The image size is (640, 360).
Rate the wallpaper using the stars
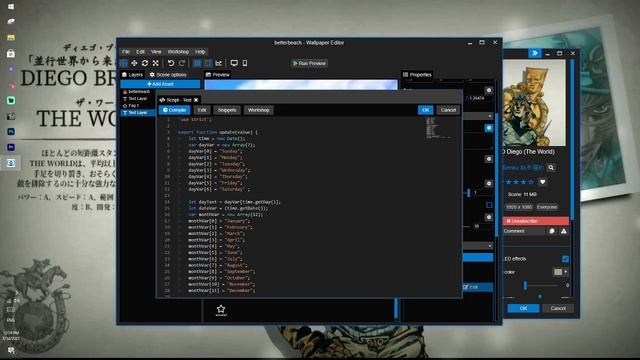pyautogui.click(x=520, y=182)
